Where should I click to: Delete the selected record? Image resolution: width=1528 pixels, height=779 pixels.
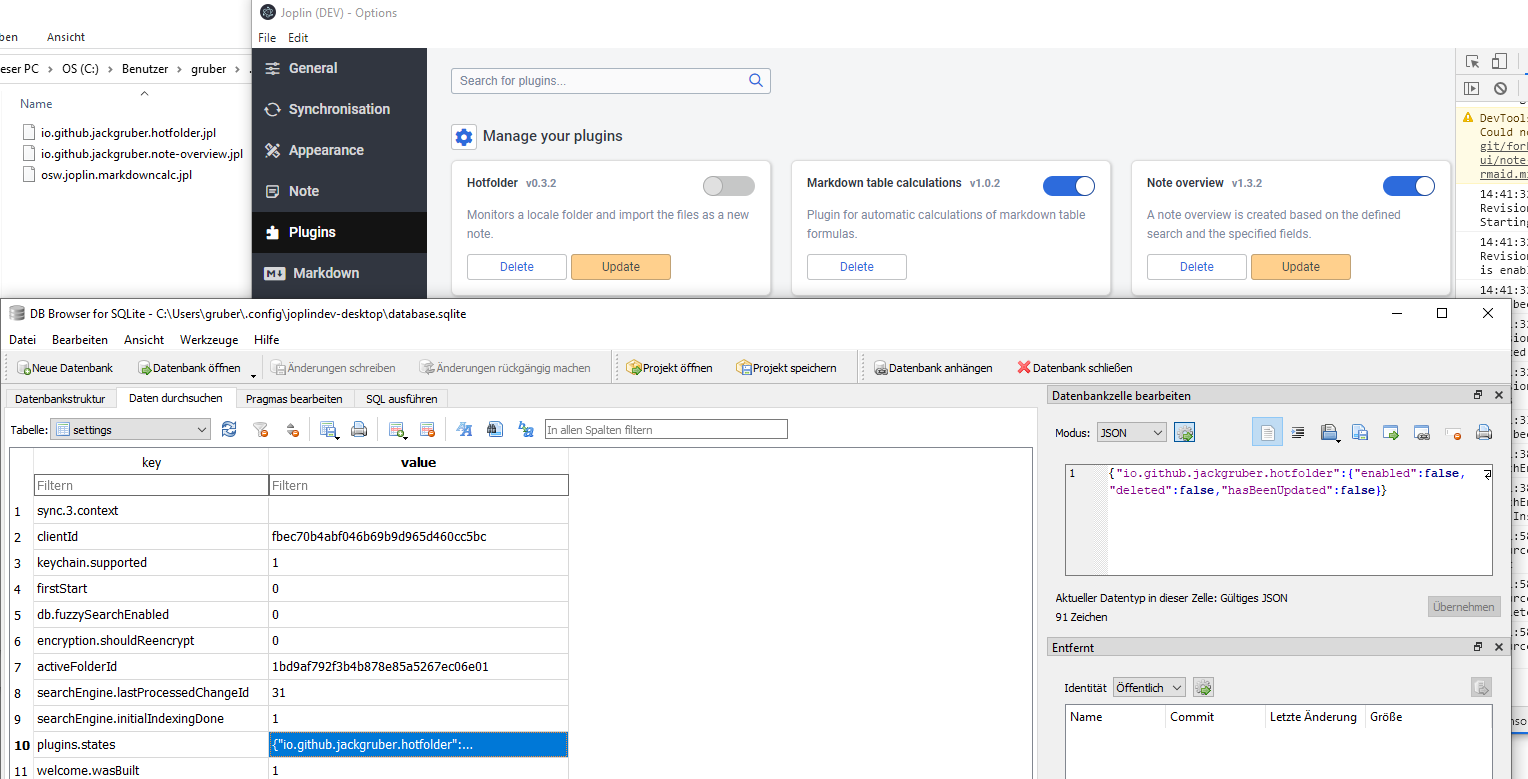click(x=428, y=429)
